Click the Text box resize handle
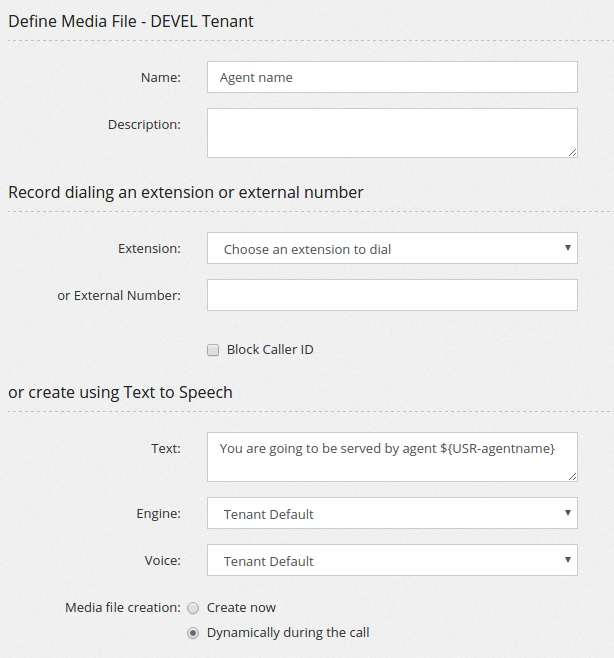Image resolution: width=614 pixels, height=658 pixels. click(572, 477)
